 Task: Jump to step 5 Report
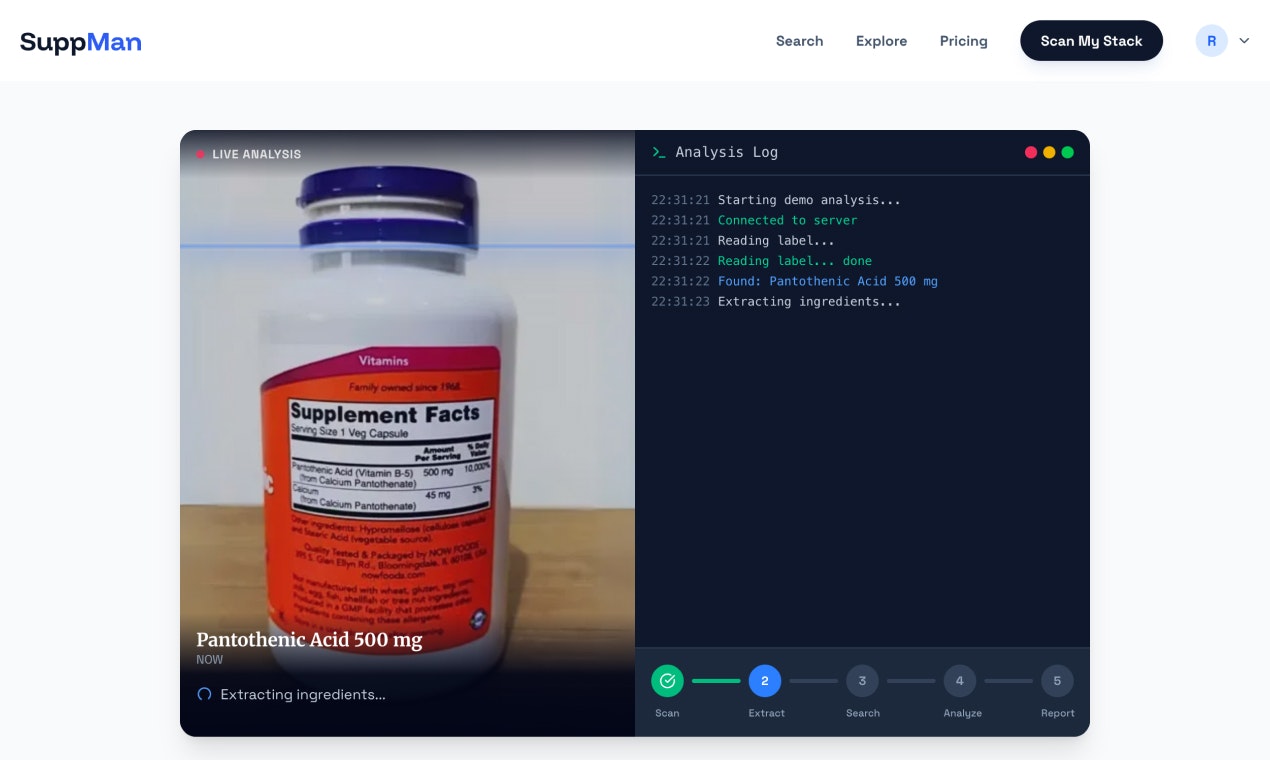click(1057, 681)
